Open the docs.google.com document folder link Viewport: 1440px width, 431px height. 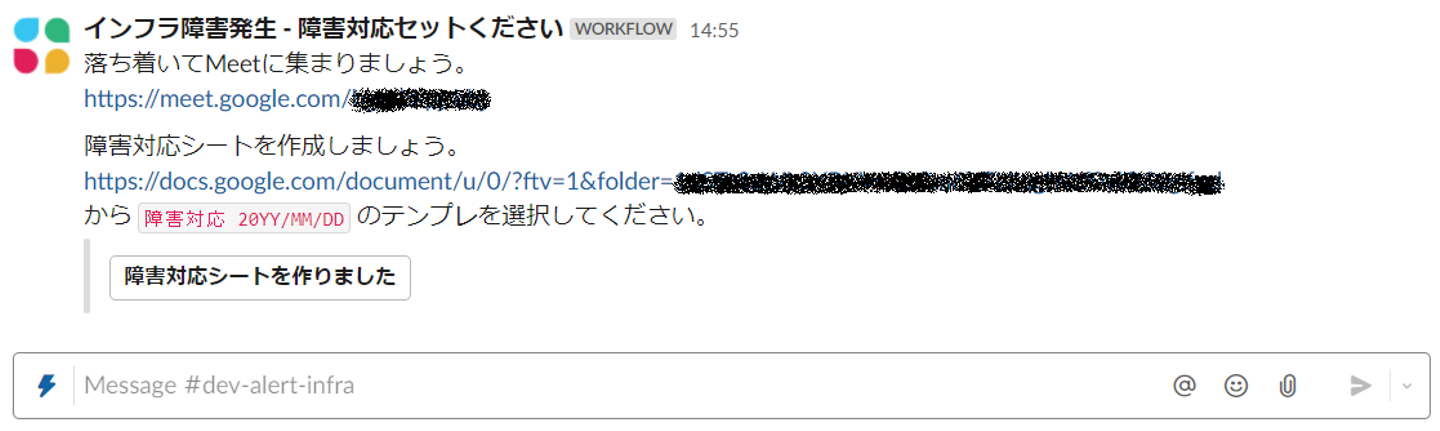coord(653,181)
